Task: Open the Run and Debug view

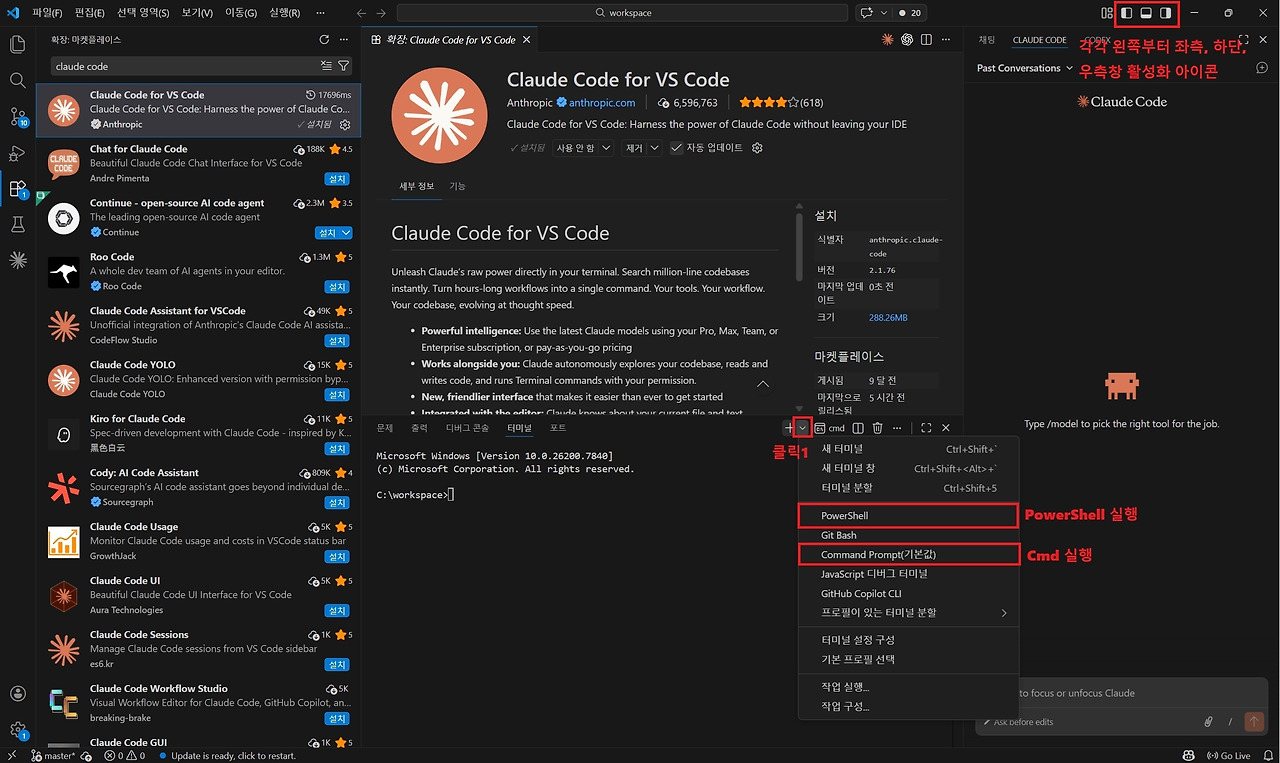Action: point(17,153)
